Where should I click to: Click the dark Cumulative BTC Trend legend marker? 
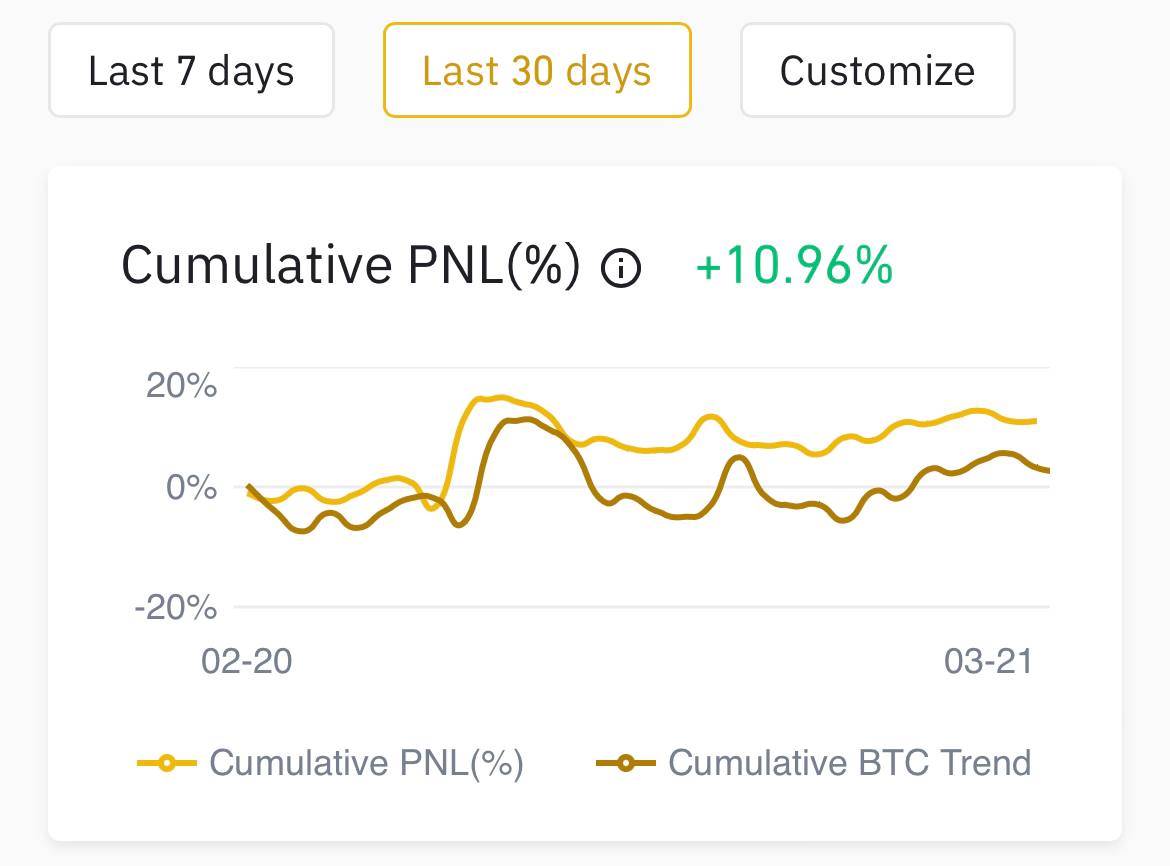click(x=625, y=763)
